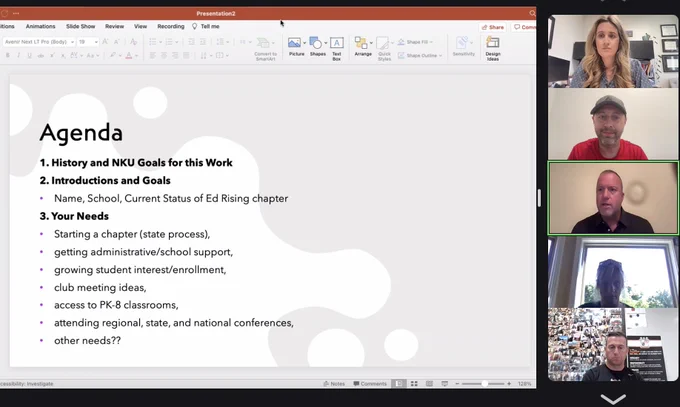Viewport: 680px width, 407px height.
Task: Toggle Italic formatting
Action: 19,55
